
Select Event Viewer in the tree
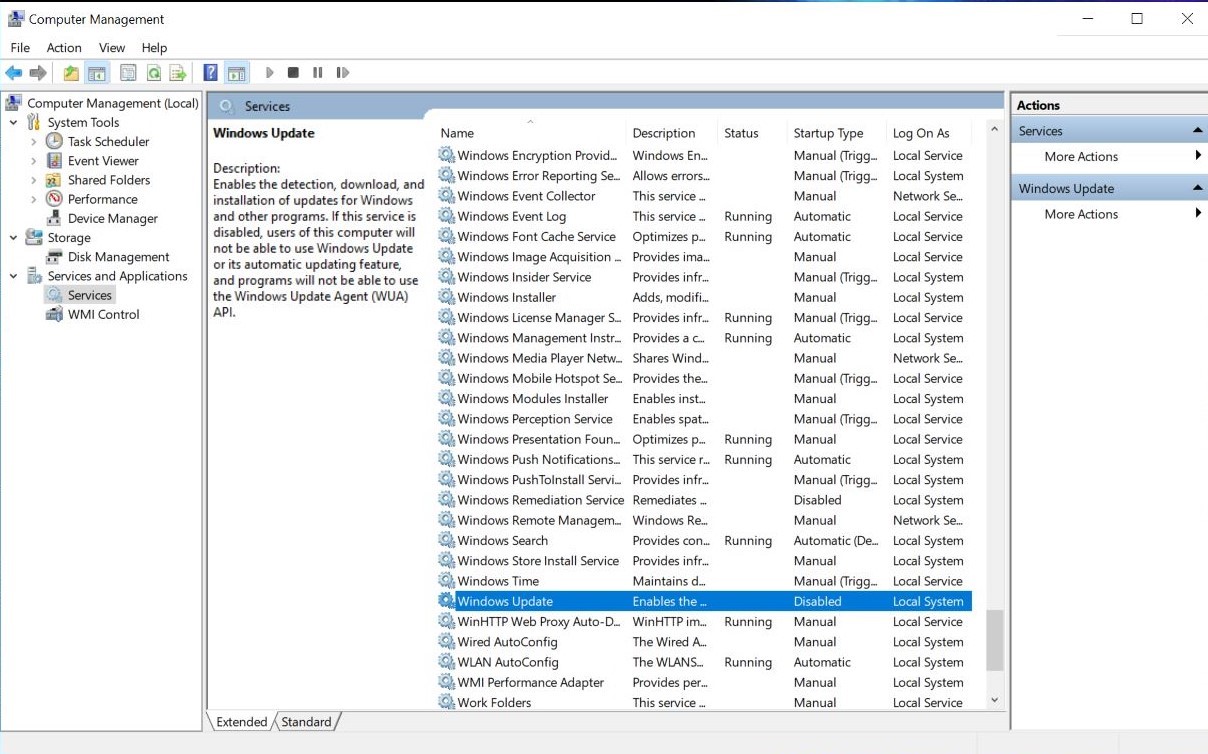pyautogui.click(x=103, y=161)
